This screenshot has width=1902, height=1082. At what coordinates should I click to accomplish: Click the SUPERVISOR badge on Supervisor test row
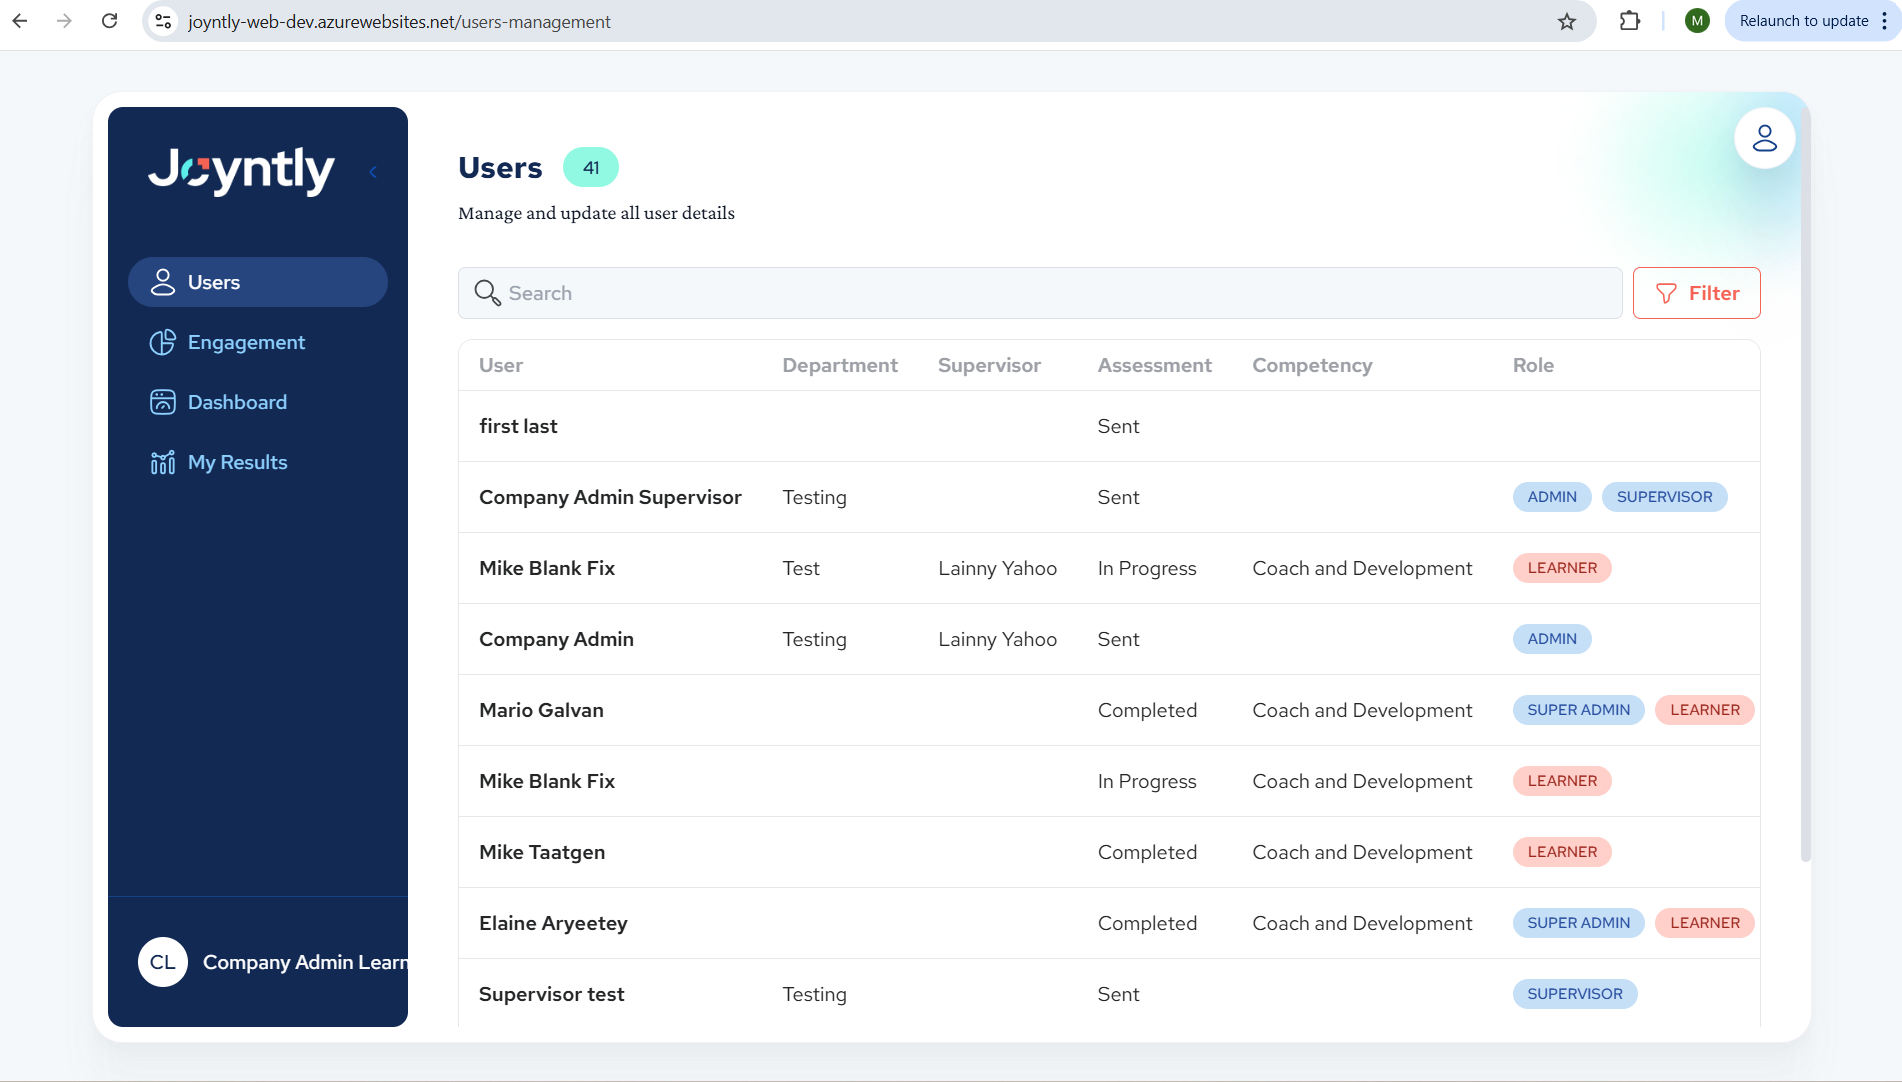(1574, 994)
